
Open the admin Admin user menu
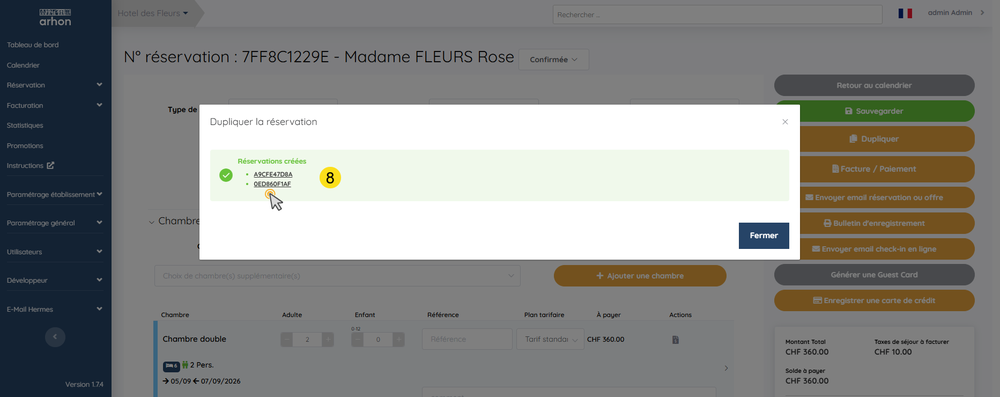point(956,13)
